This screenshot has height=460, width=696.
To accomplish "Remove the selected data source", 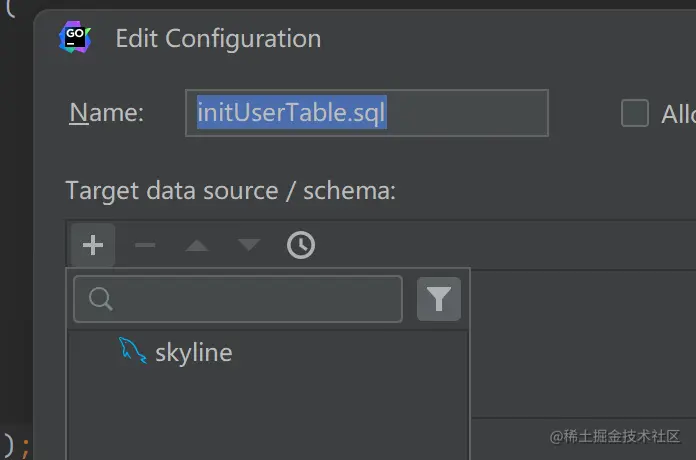I will coord(145,245).
